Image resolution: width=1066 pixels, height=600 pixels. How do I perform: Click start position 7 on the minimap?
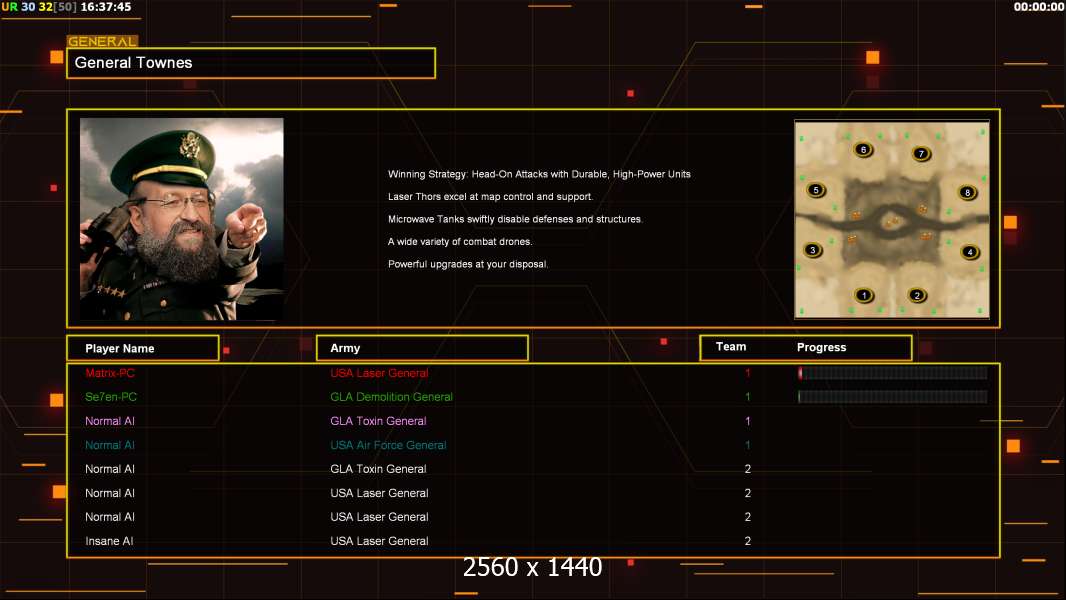pyautogui.click(x=921, y=153)
